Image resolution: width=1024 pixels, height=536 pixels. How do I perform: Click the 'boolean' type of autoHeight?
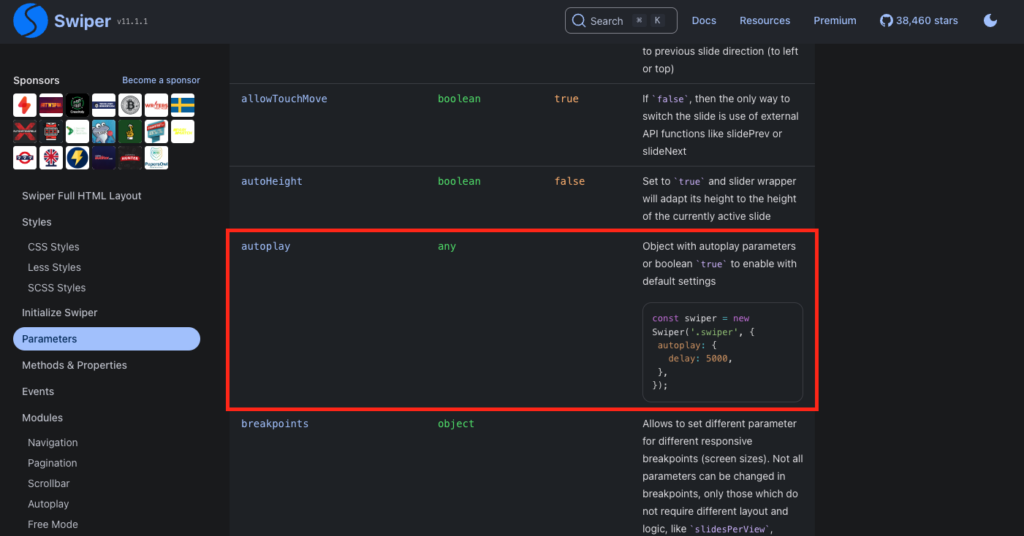coord(459,181)
